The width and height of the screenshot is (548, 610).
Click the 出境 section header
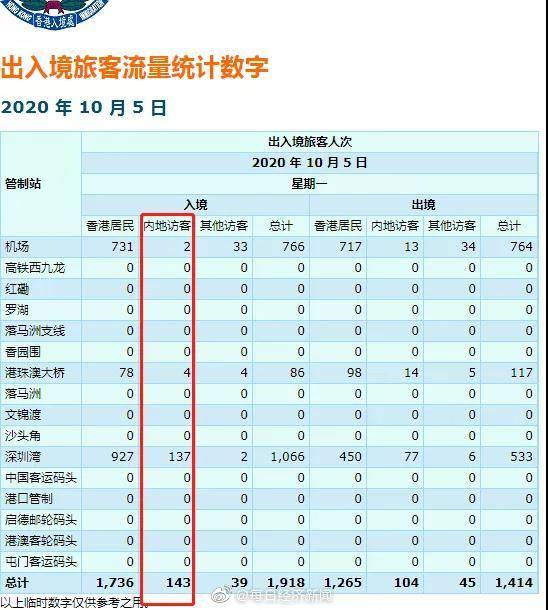point(423,205)
